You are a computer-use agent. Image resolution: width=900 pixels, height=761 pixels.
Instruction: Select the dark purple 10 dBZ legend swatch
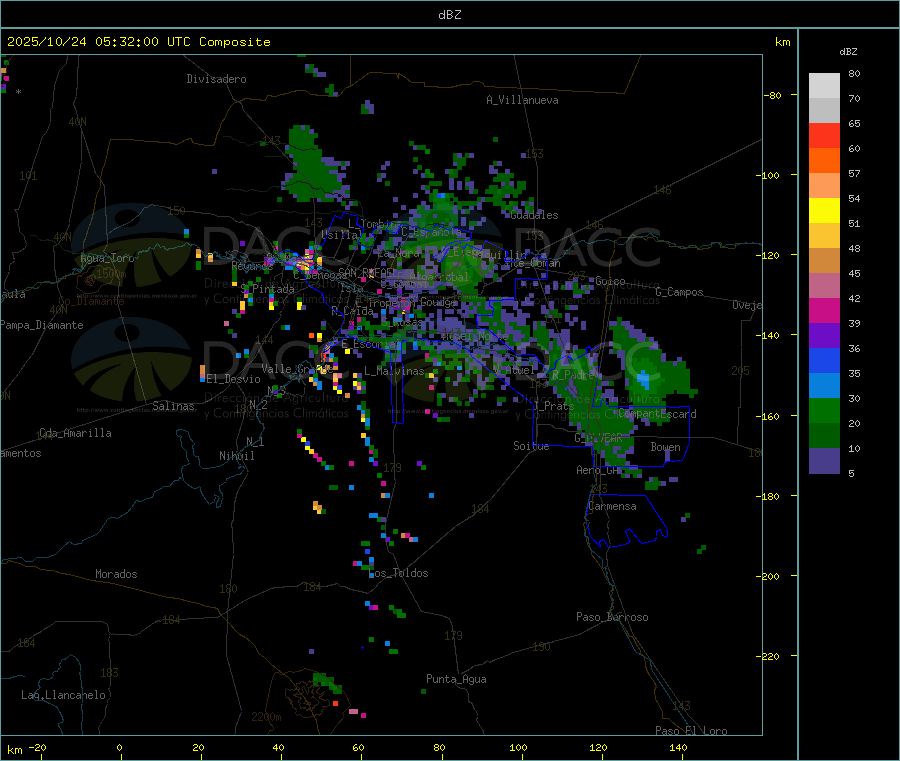(824, 461)
